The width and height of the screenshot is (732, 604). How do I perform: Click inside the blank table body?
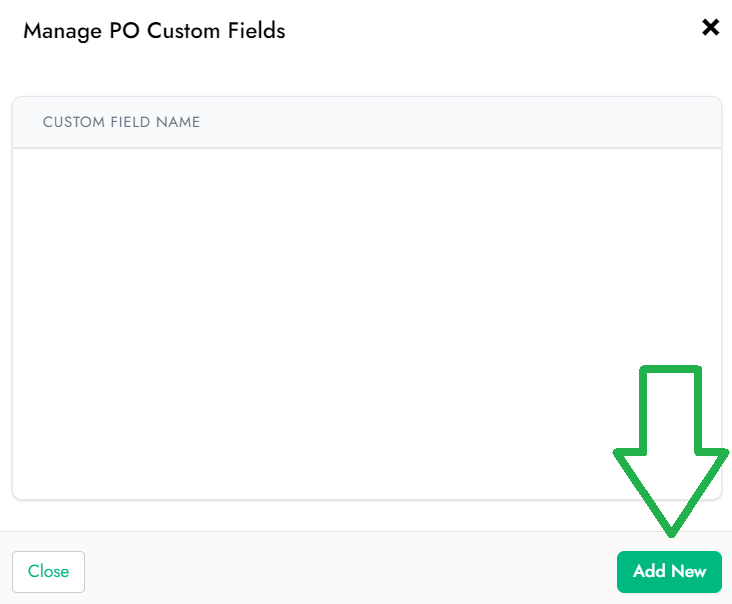click(367, 323)
